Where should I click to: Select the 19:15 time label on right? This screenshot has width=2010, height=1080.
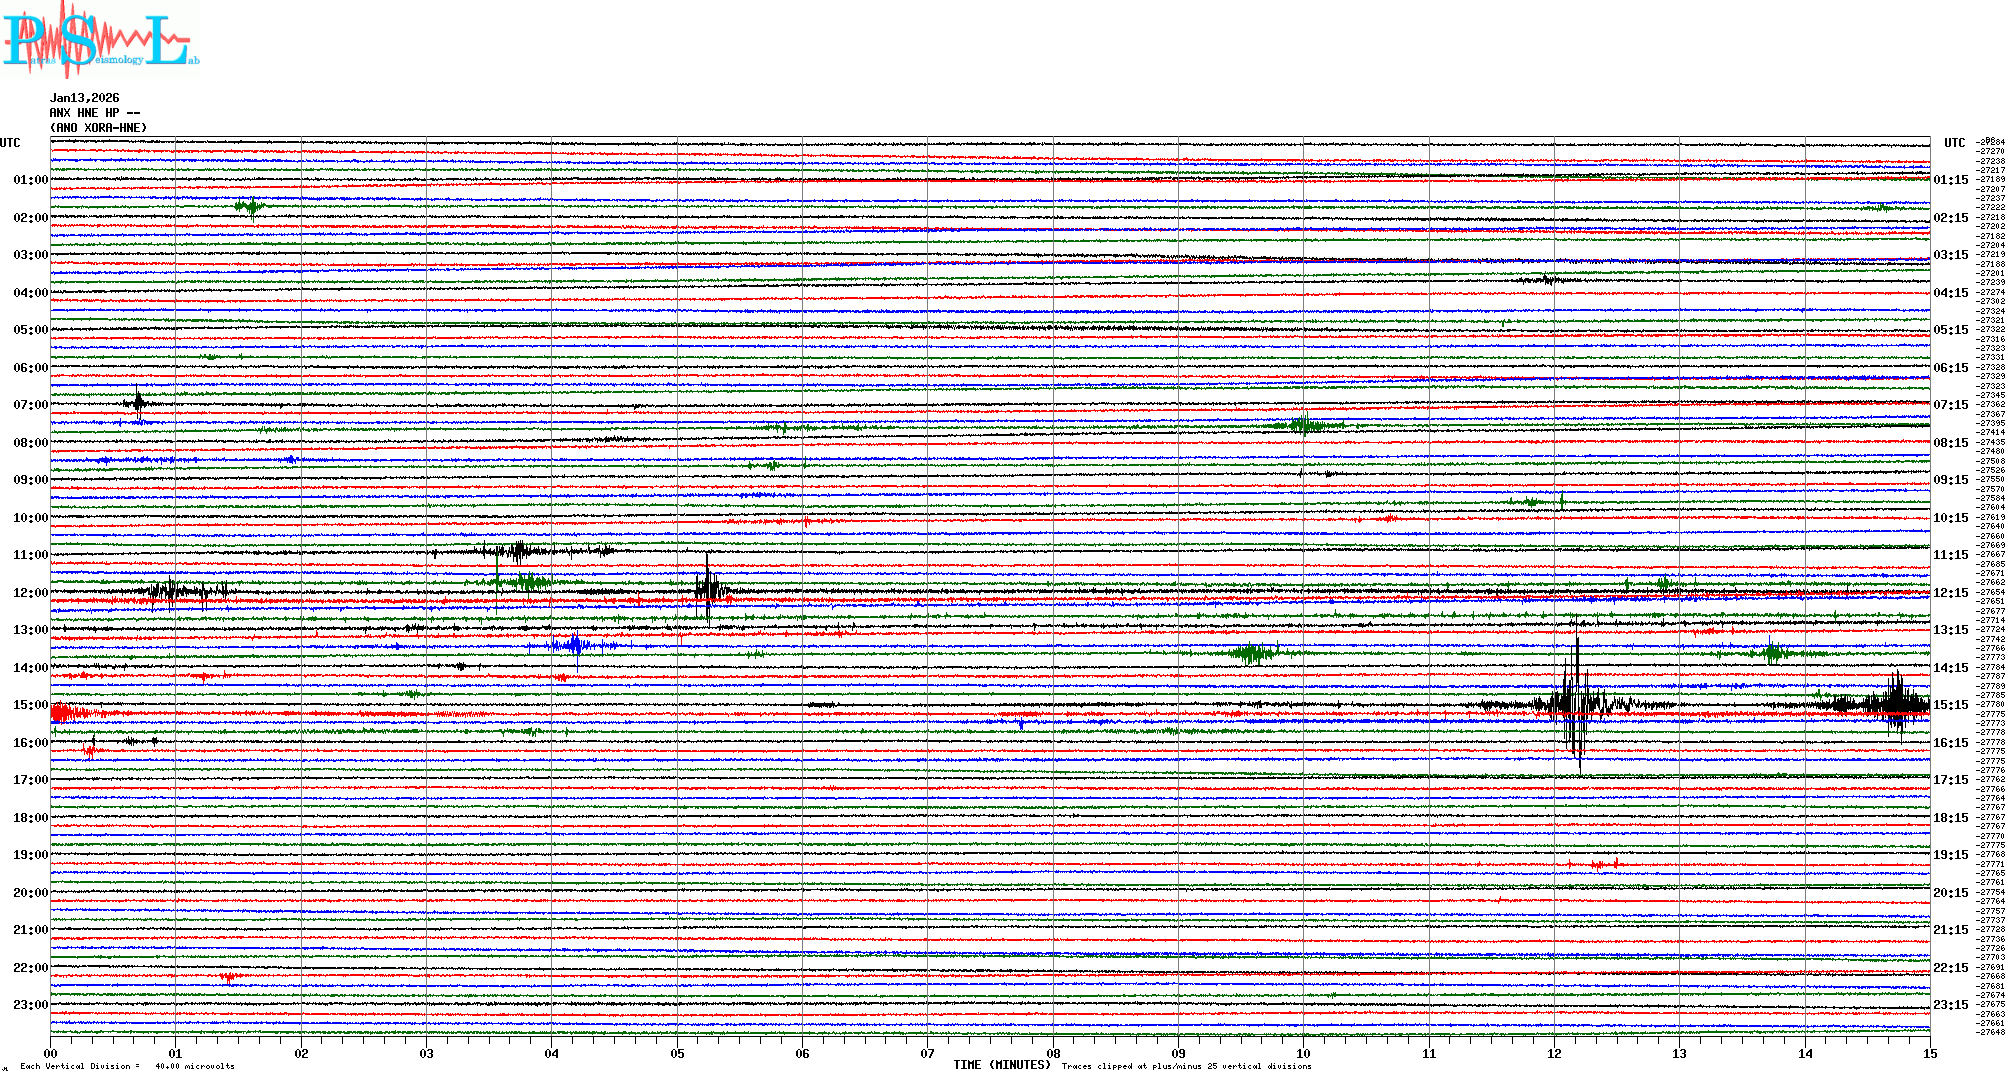point(1950,855)
